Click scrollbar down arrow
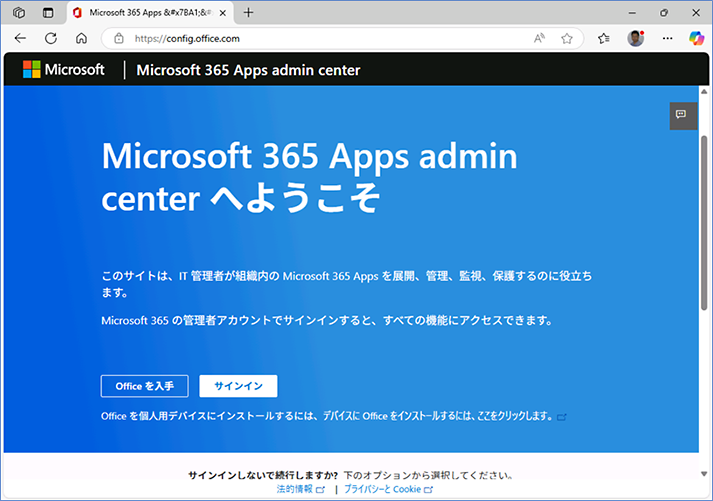 pyautogui.click(x=704, y=474)
